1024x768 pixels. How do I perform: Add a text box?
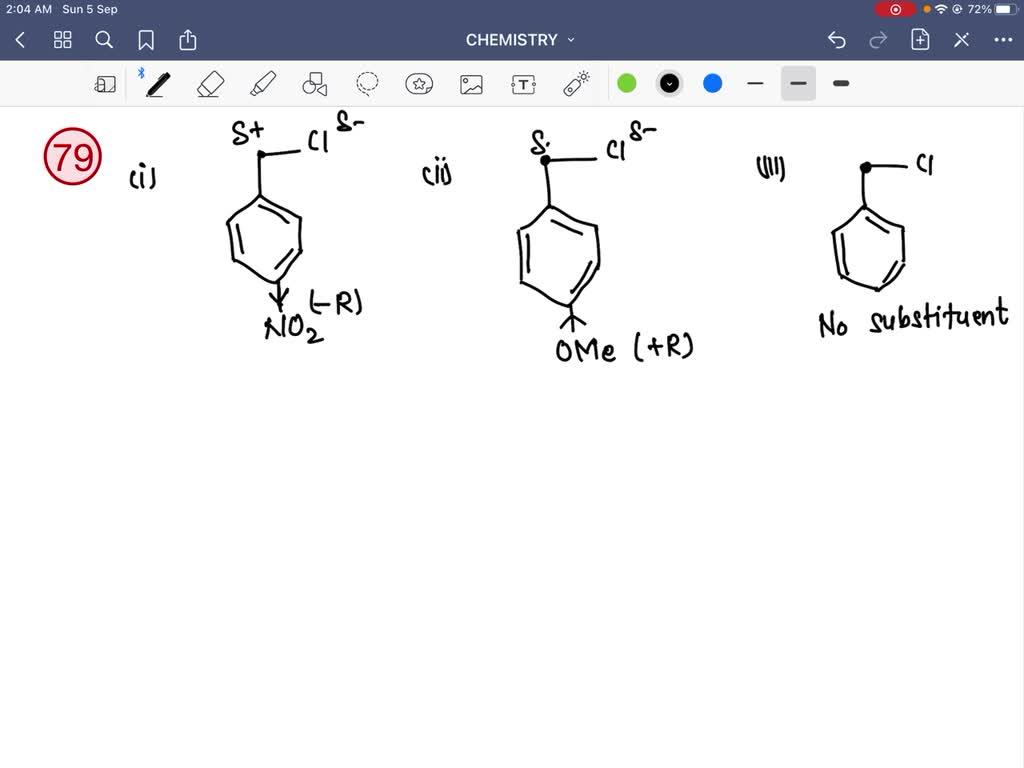pyautogui.click(x=523, y=84)
